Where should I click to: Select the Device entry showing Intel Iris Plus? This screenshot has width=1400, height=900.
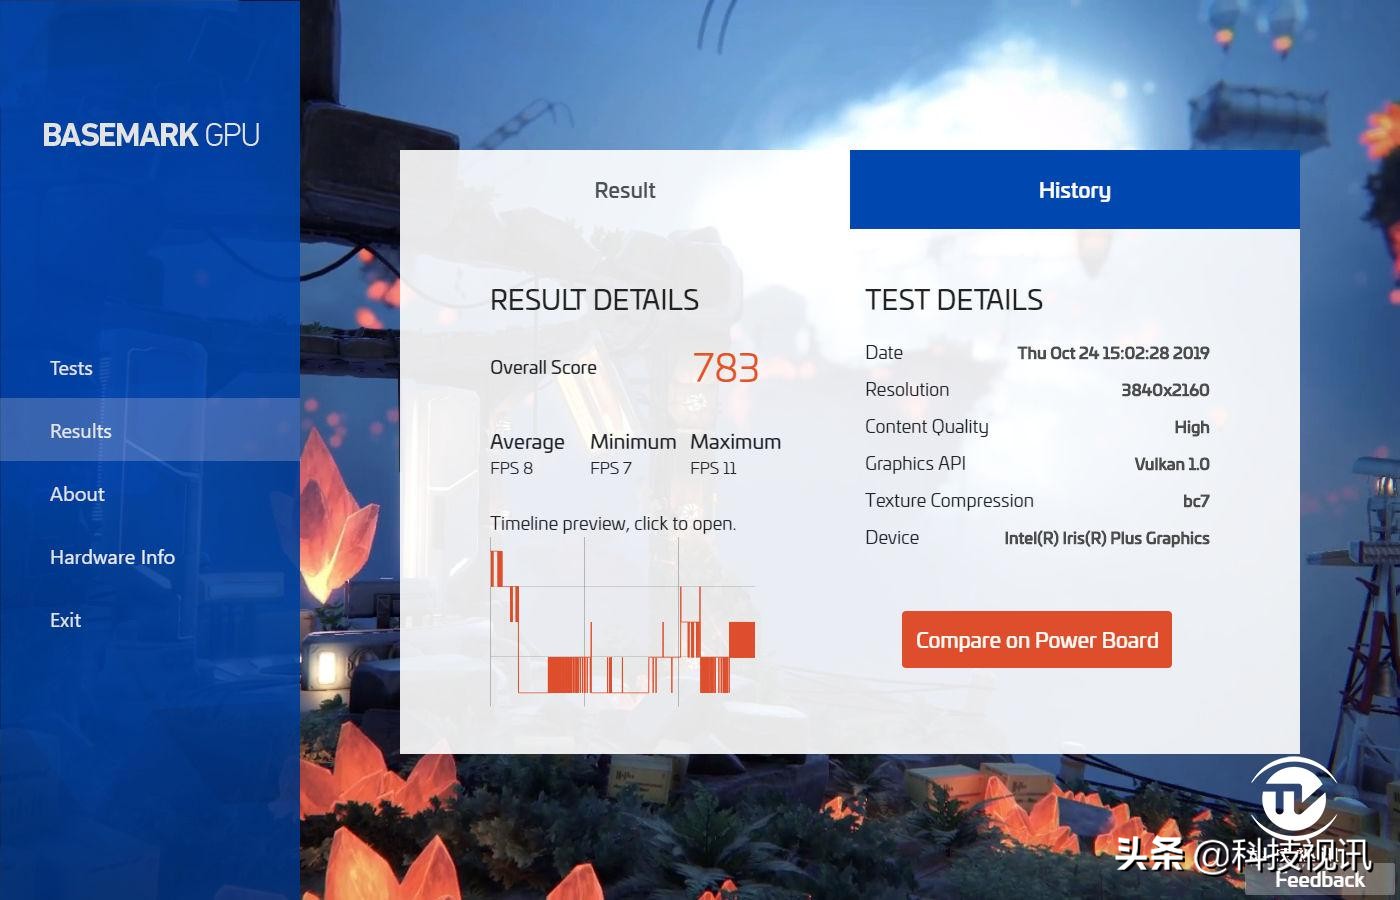[x=1107, y=537]
